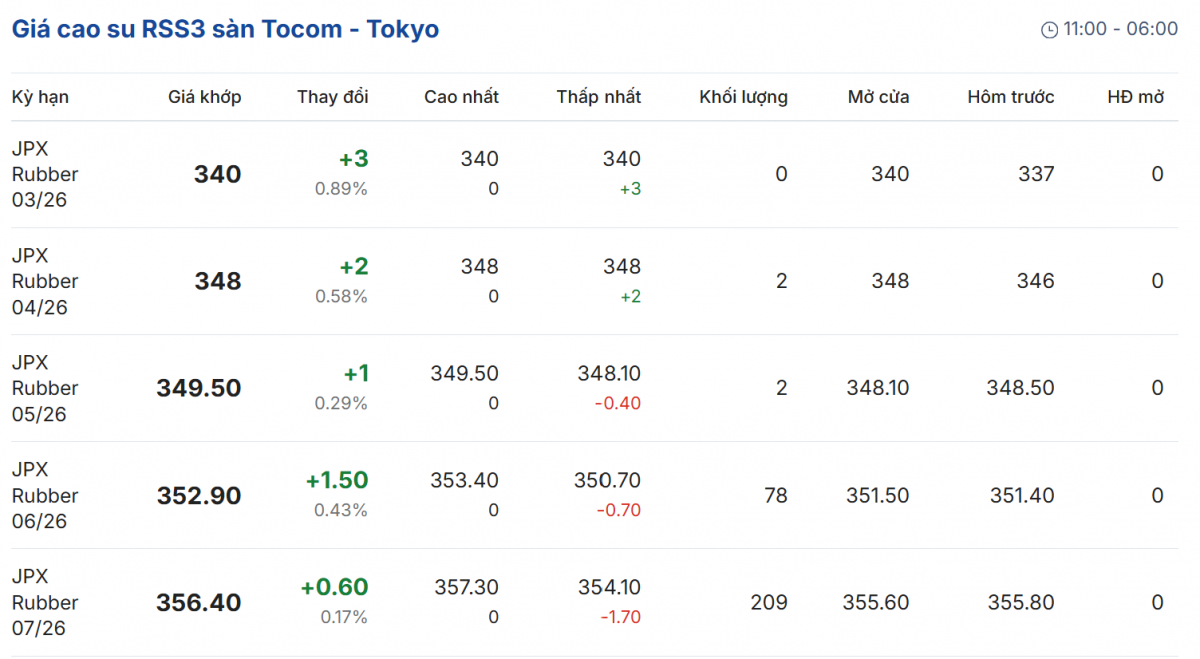Select the JPX Rubber 05/26 contract

(45, 388)
